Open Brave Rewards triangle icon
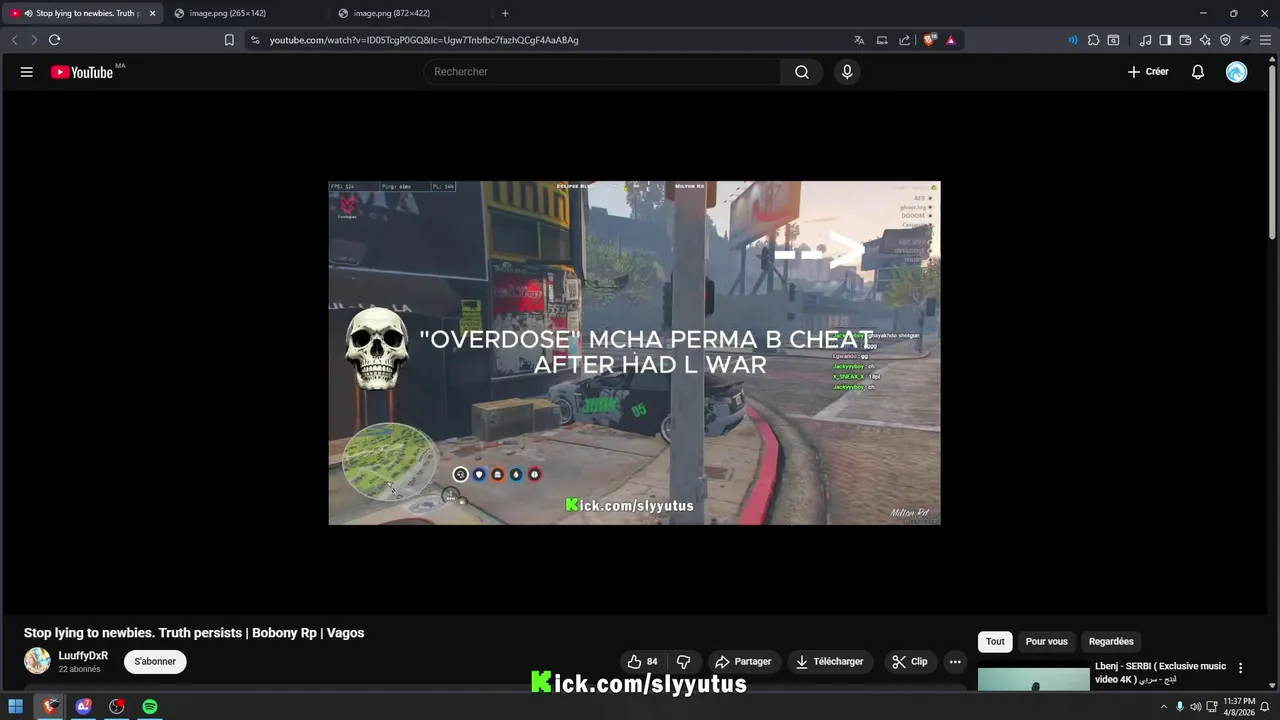Image resolution: width=1280 pixels, height=720 pixels. pos(951,40)
